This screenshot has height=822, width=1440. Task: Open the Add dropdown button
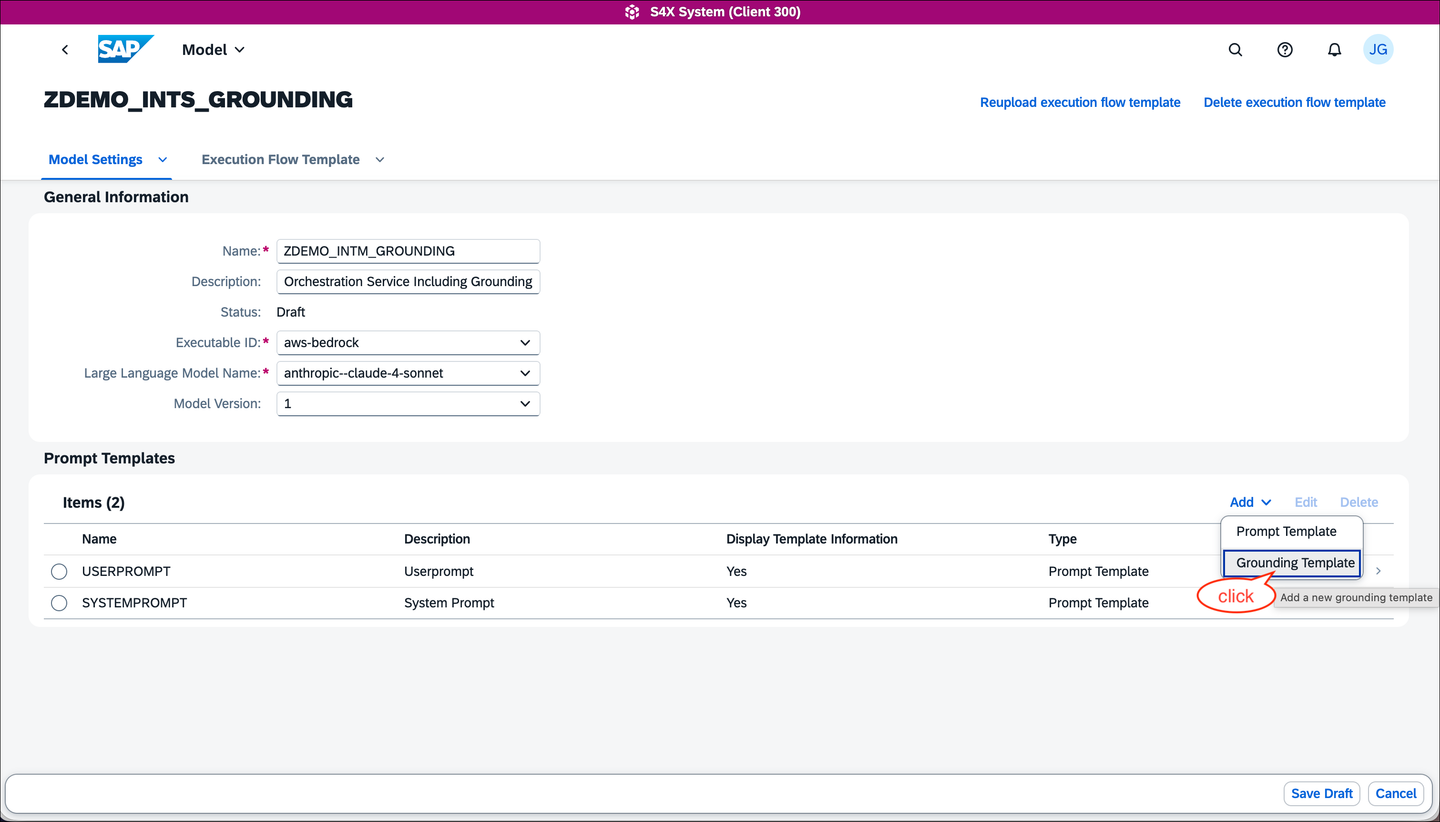pos(1250,502)
